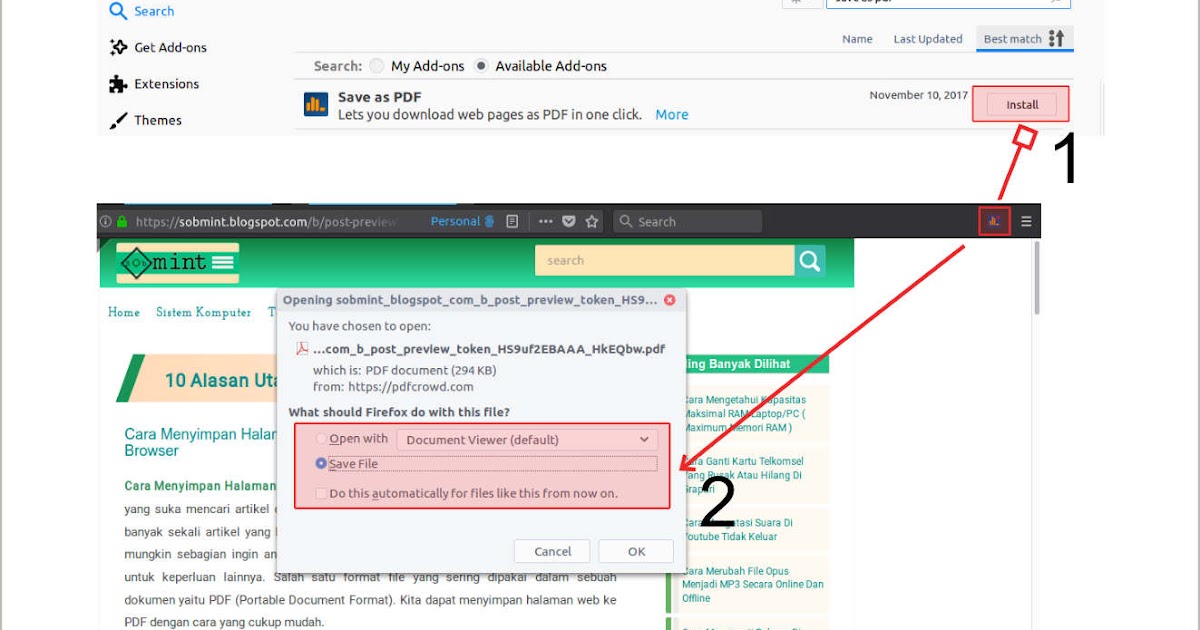Screen dimensions: 1200x630
Task: Click the blog search input field
Action: tap(665, 261)
